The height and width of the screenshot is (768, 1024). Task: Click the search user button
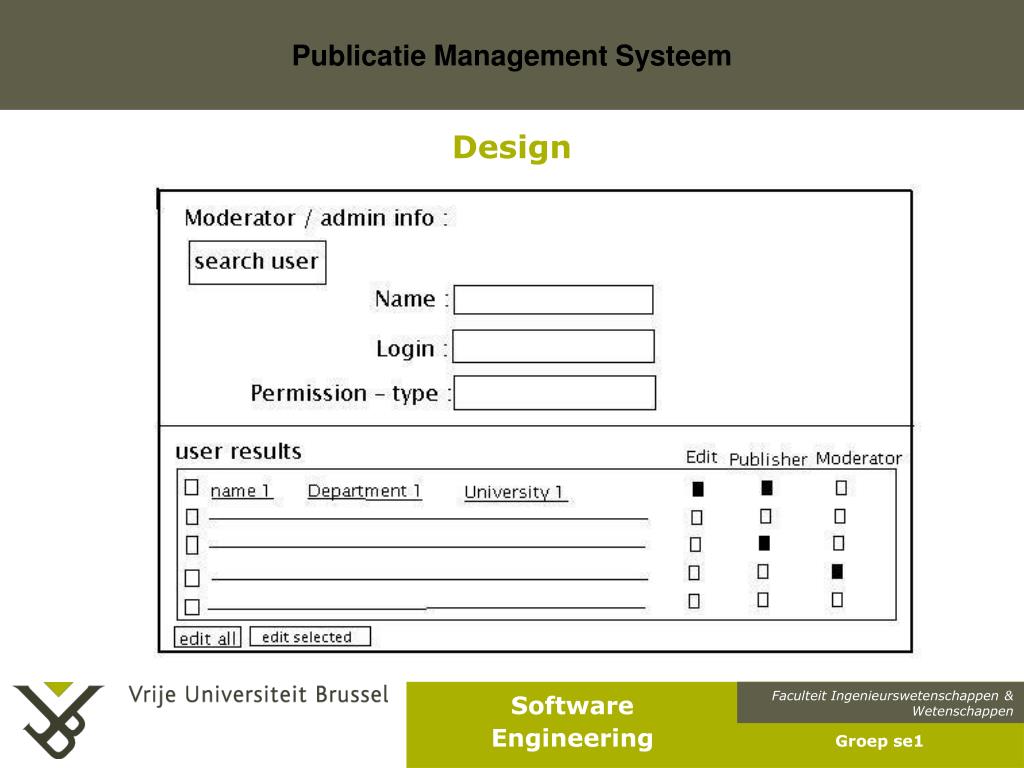[257, 262]
